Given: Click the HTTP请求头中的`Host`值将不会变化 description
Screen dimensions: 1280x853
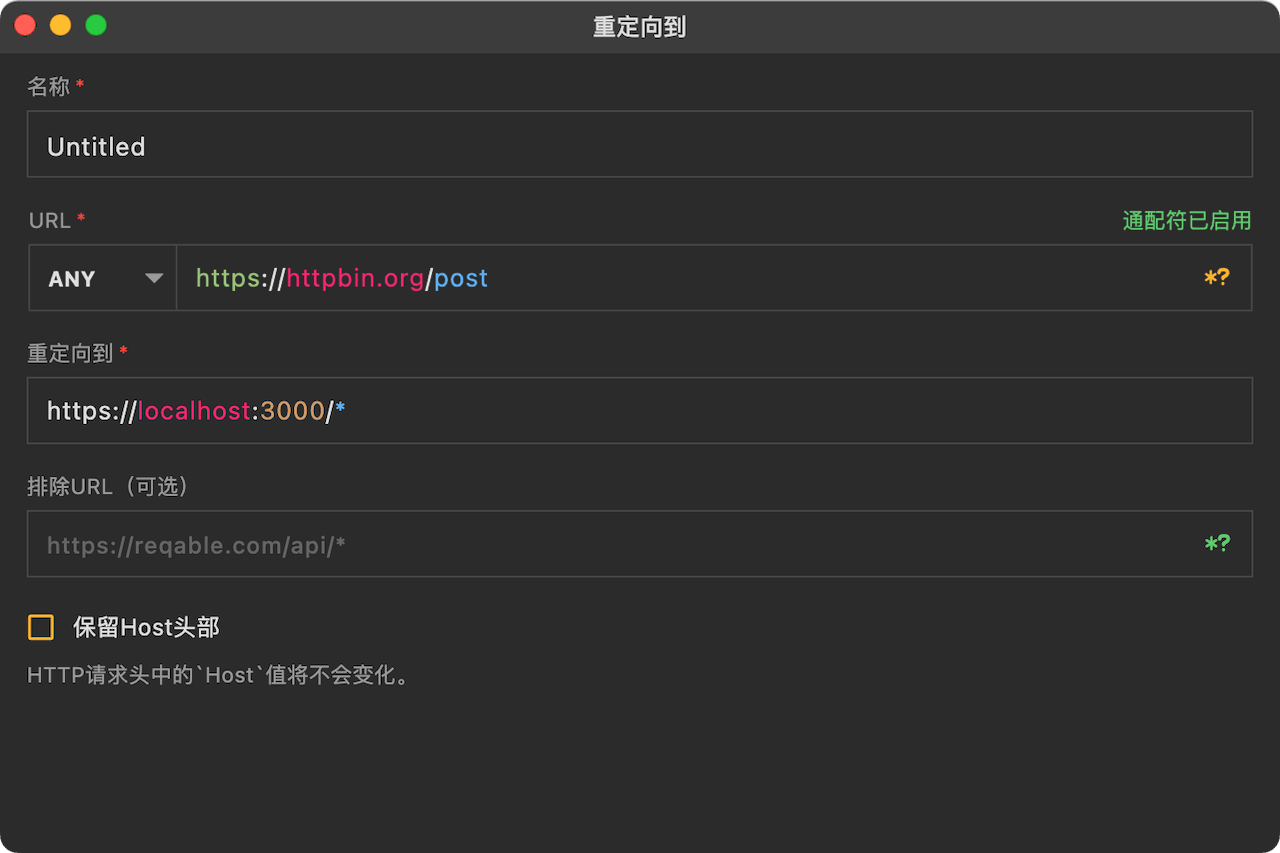Looking at the screenshot, I should click(x=219, y=675).
